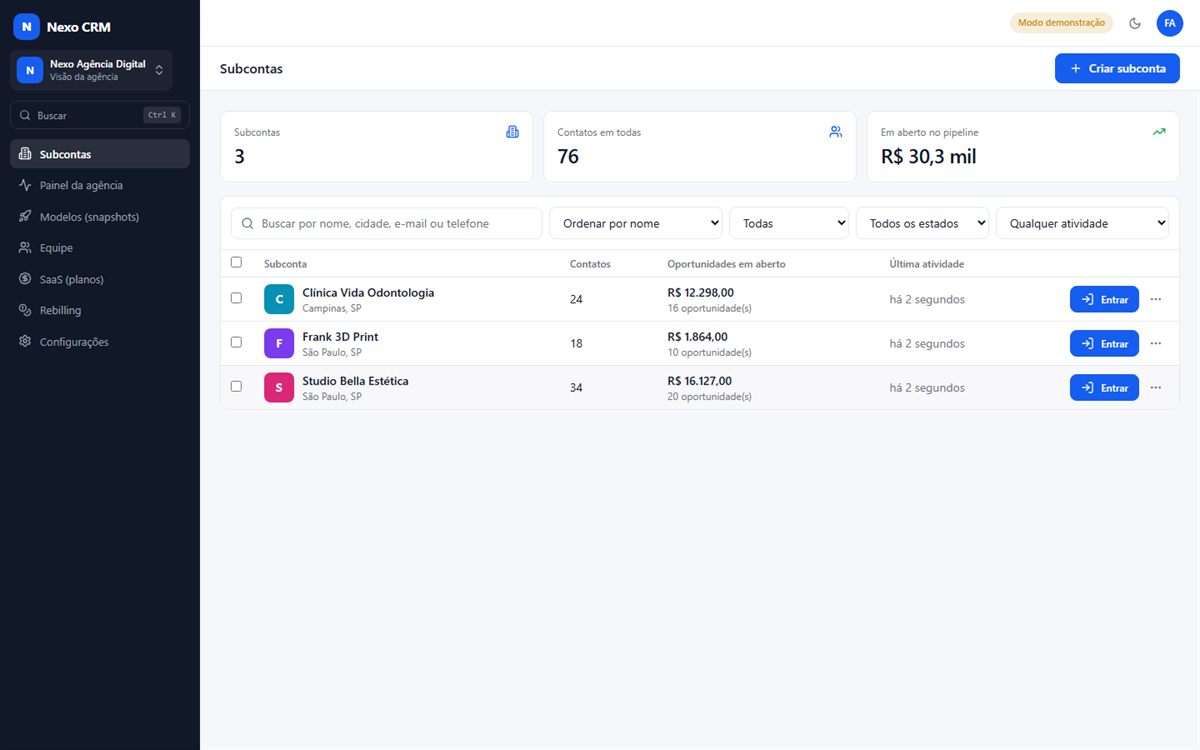Click the R$ 30,3 mil pipeline total
Image resolution: width=1200 pixels, height=750 pixels.
click(928, 156)
